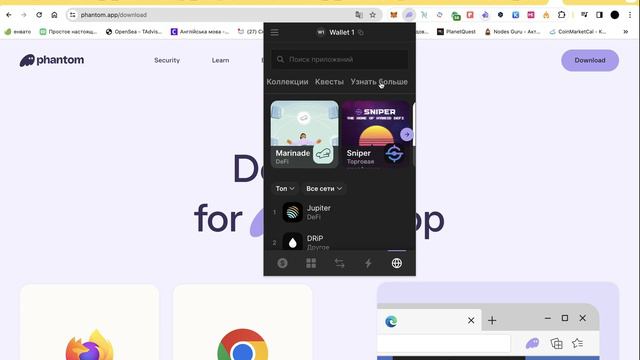Open the browser profile avatar
This screenshot has width=640, height=360.
[x=615, y=15]
